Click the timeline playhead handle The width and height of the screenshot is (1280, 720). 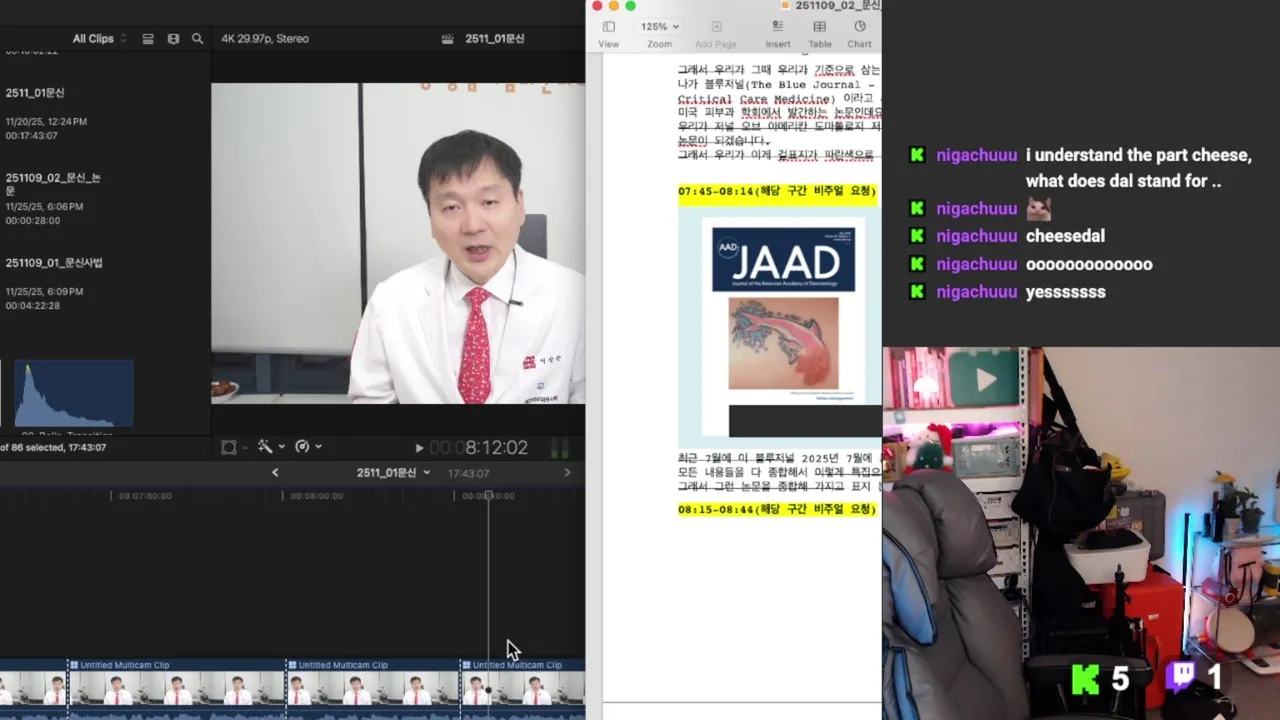click(488, 495)
